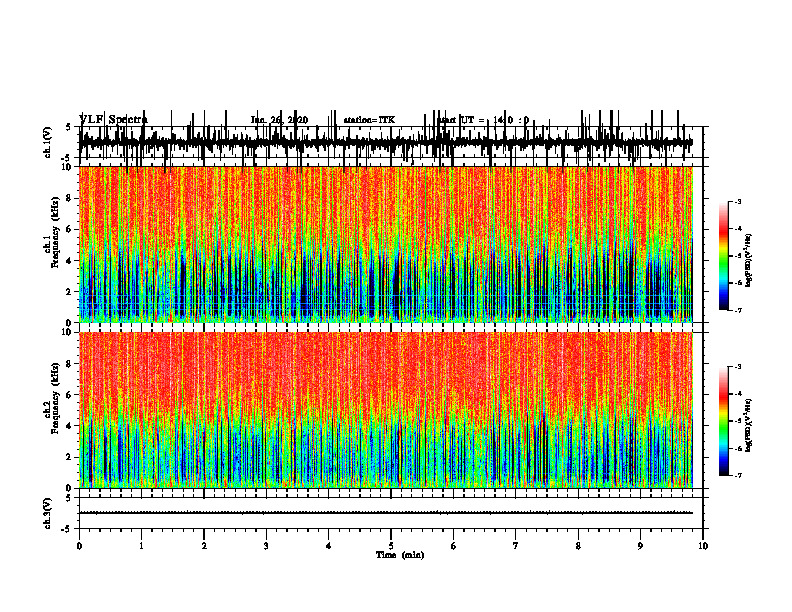
Task: Click time axis tick label "7"
Action: pos(516,546)
